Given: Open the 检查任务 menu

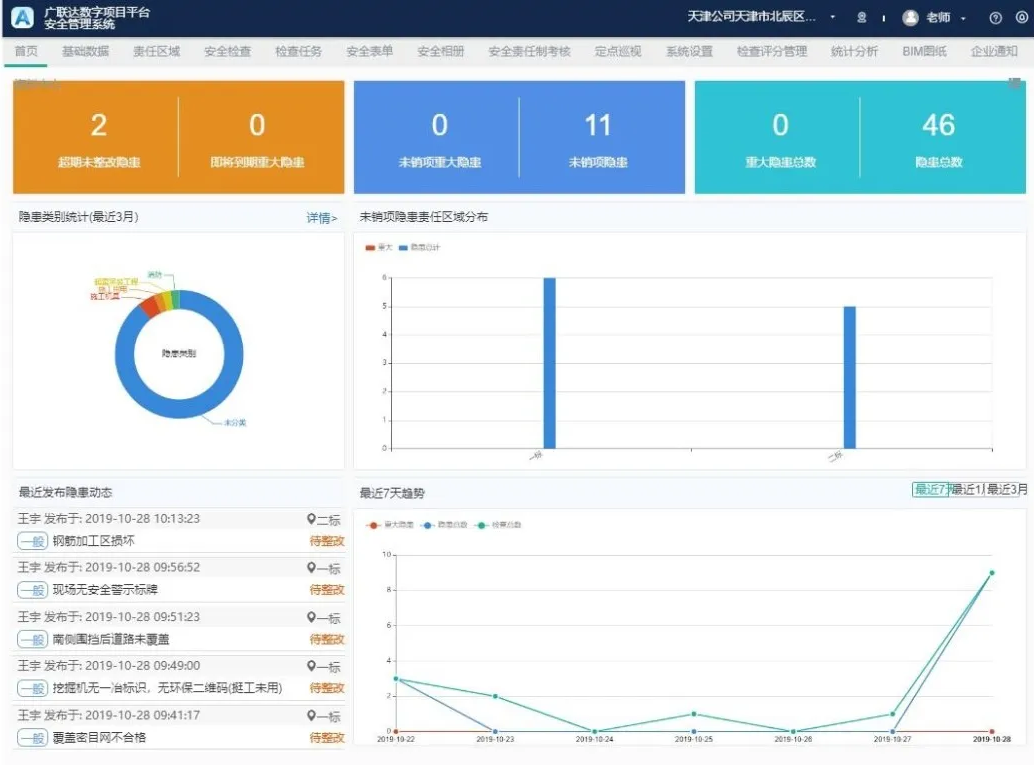Looking at the screenshot, I should click(x=298, y=51).
